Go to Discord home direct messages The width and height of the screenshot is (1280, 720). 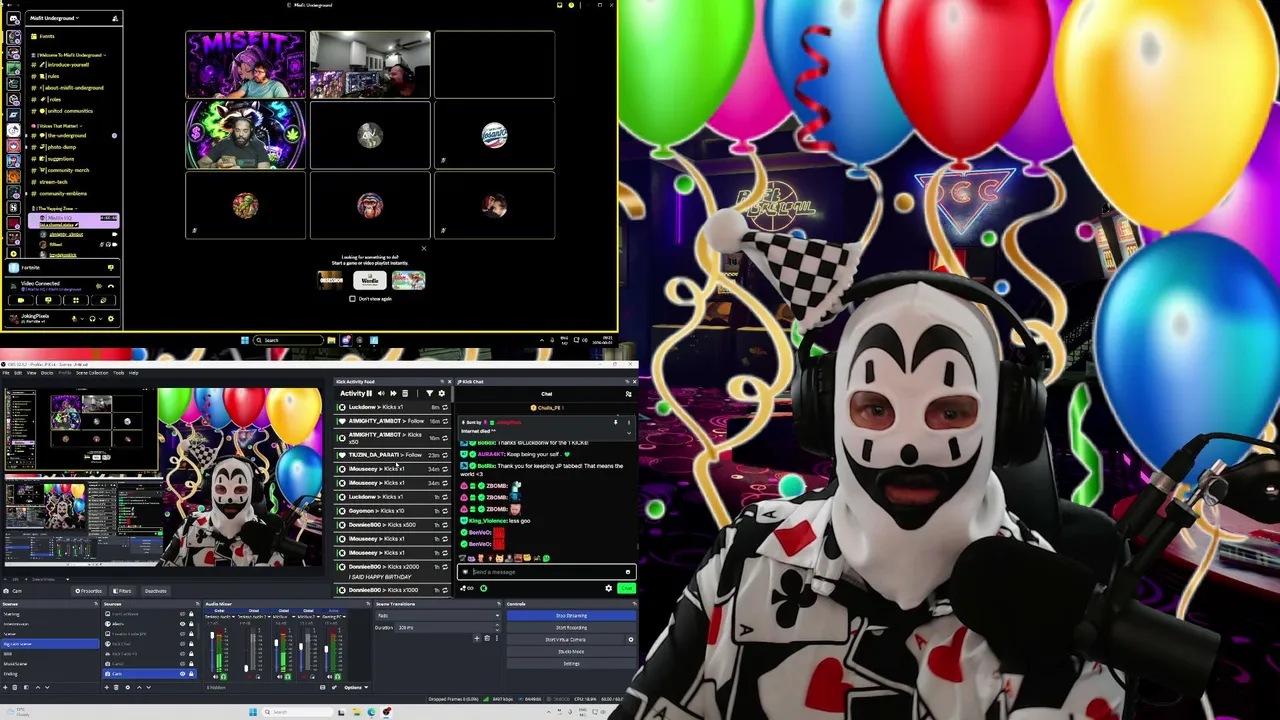[13, 18]
